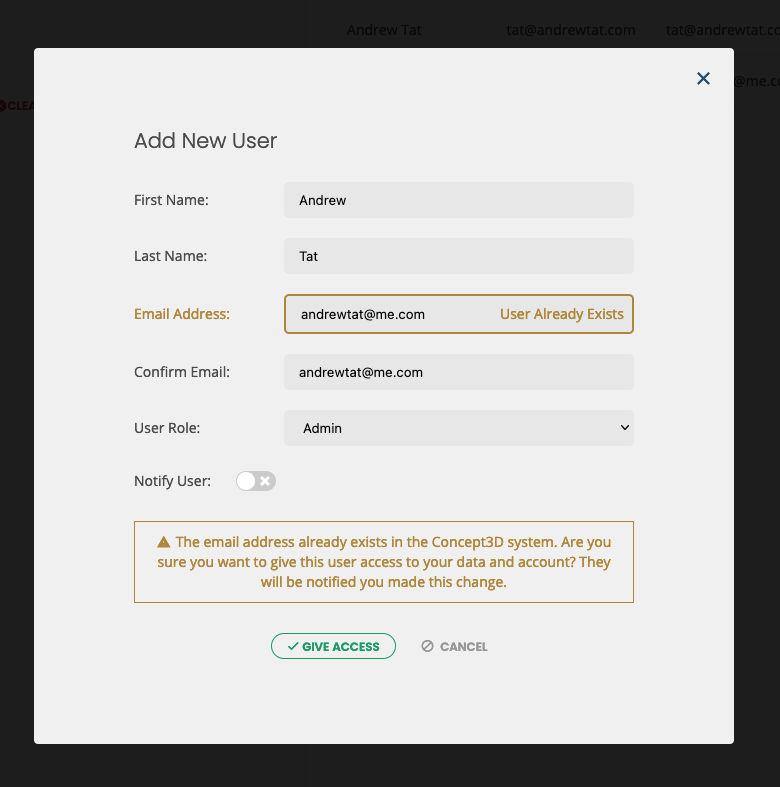Click the User Role label
Viewport: 780px width, 787px height.
167,428
